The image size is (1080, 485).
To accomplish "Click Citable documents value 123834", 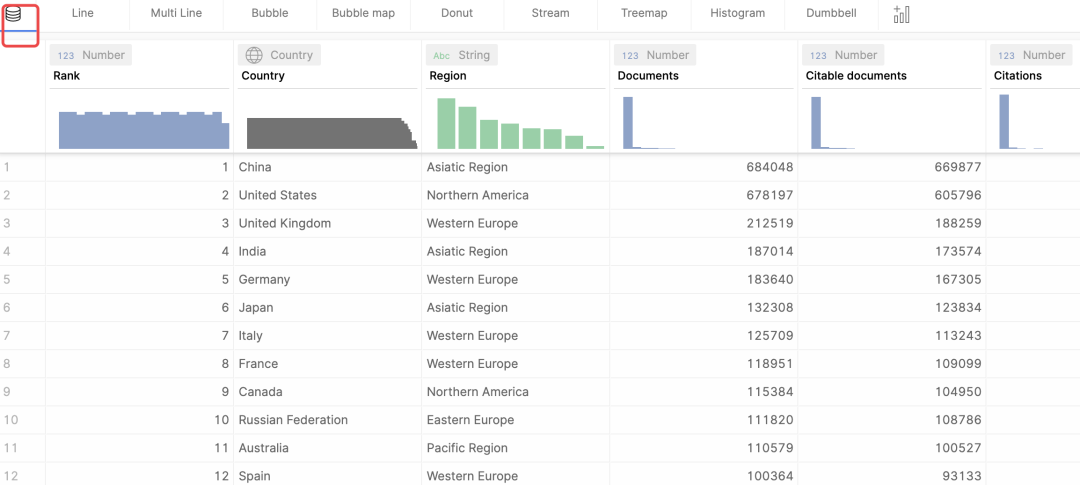I will click(958, 307).
